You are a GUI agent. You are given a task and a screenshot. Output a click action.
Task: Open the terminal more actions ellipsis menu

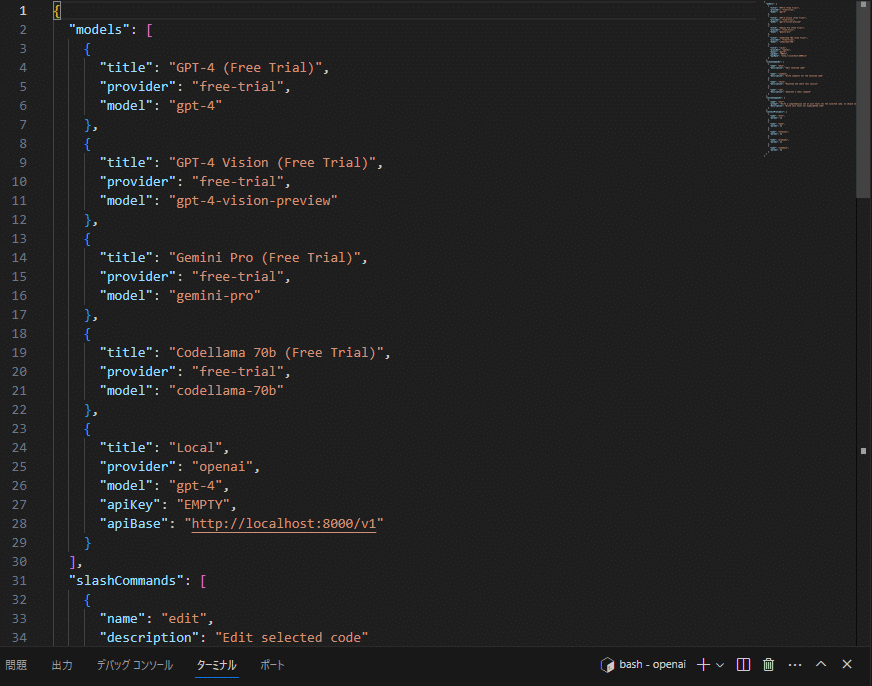(x=795, y=664)
